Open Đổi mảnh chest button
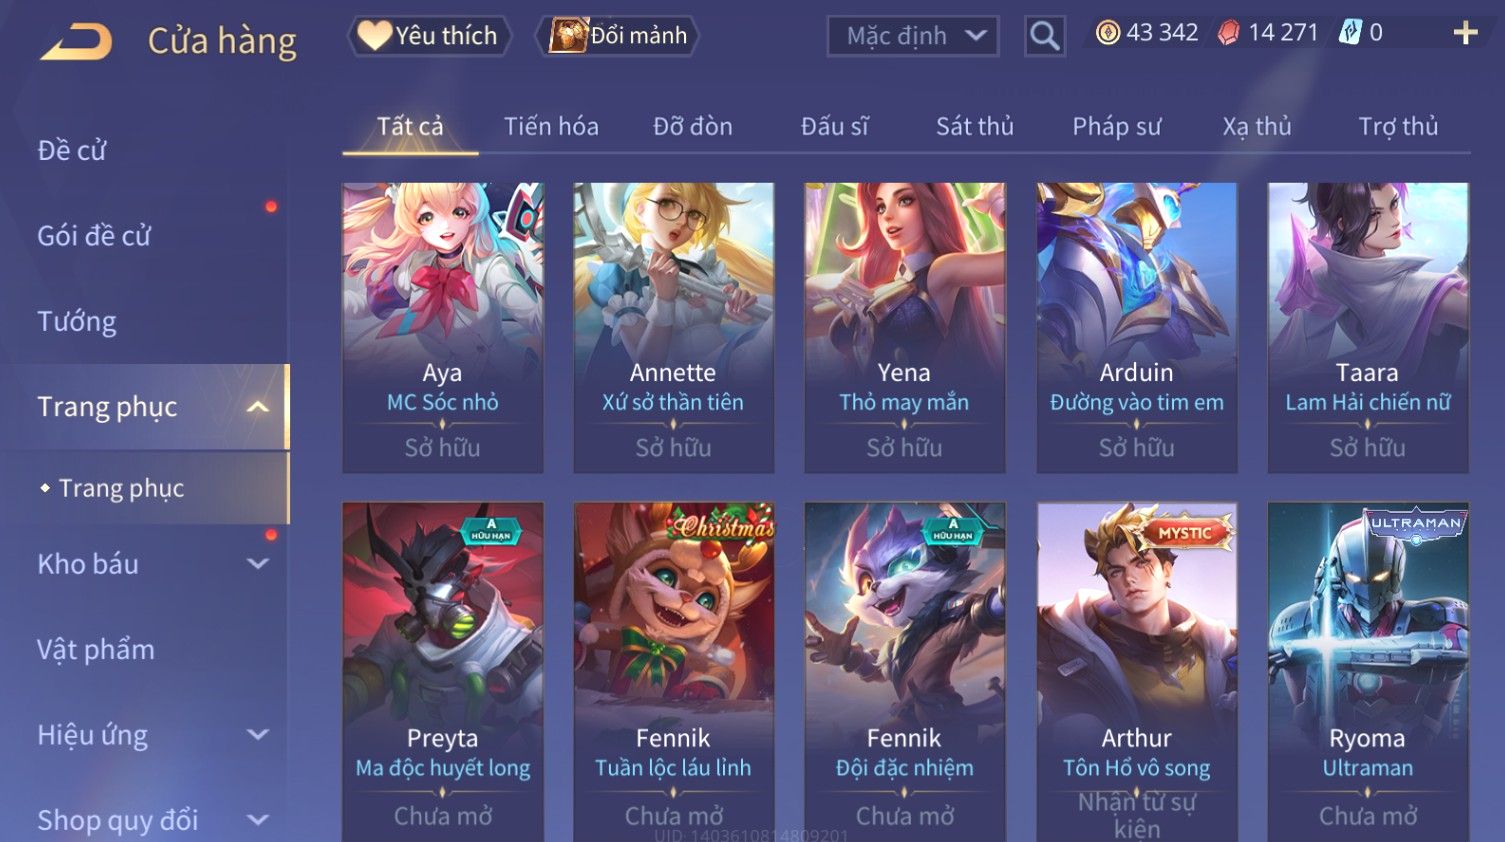 coord(617,36)
